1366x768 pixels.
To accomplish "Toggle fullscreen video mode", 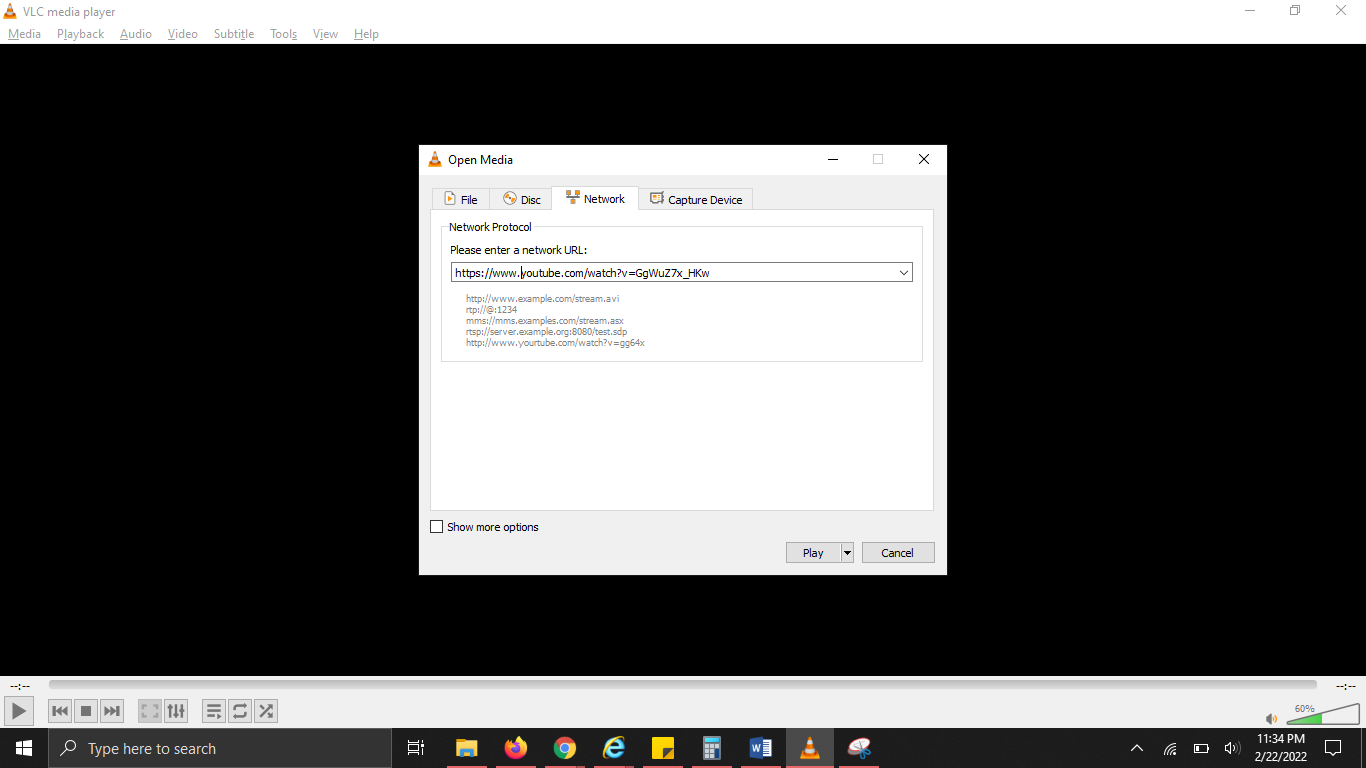I will click(x=150, y=711).
